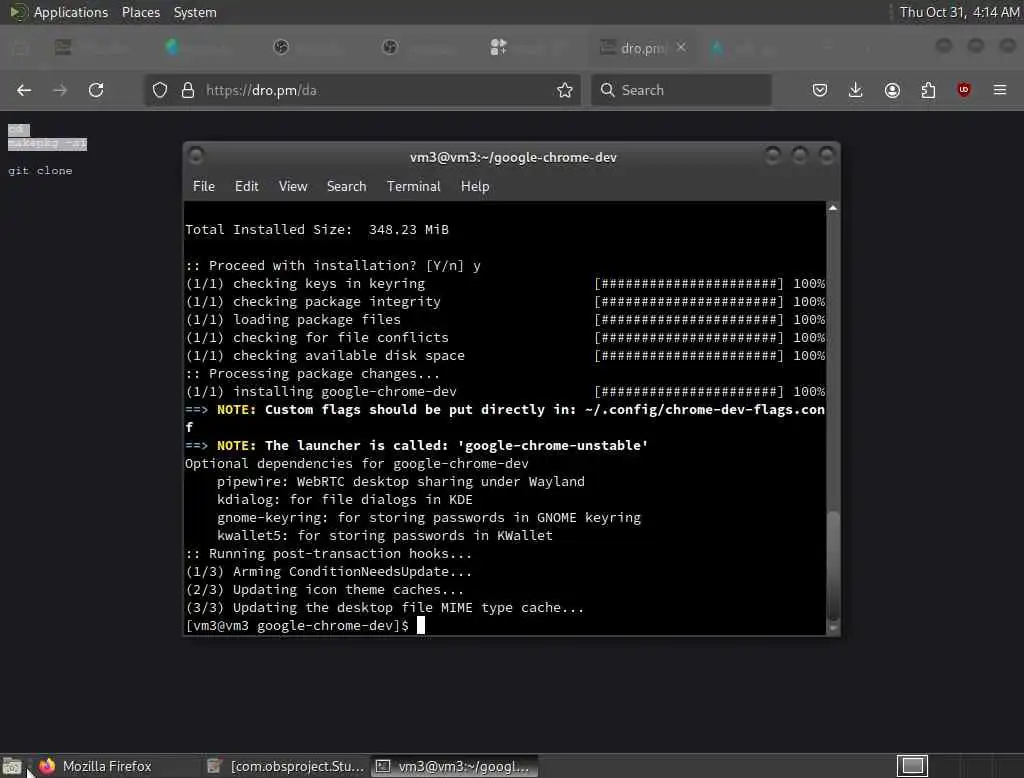Click the 'NOTE: Custom flags' line
Viewport: 1024px width, 778px height.
click(505, 410)
